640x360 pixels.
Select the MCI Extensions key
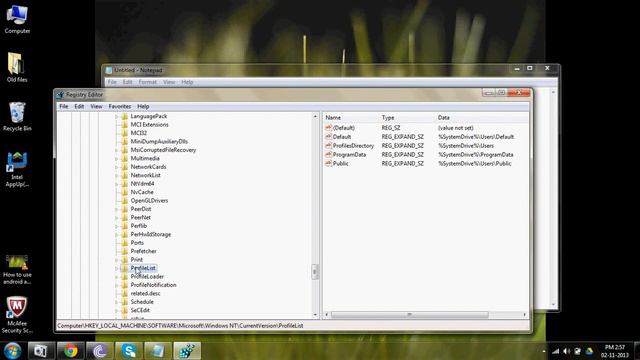click(149, 125)
